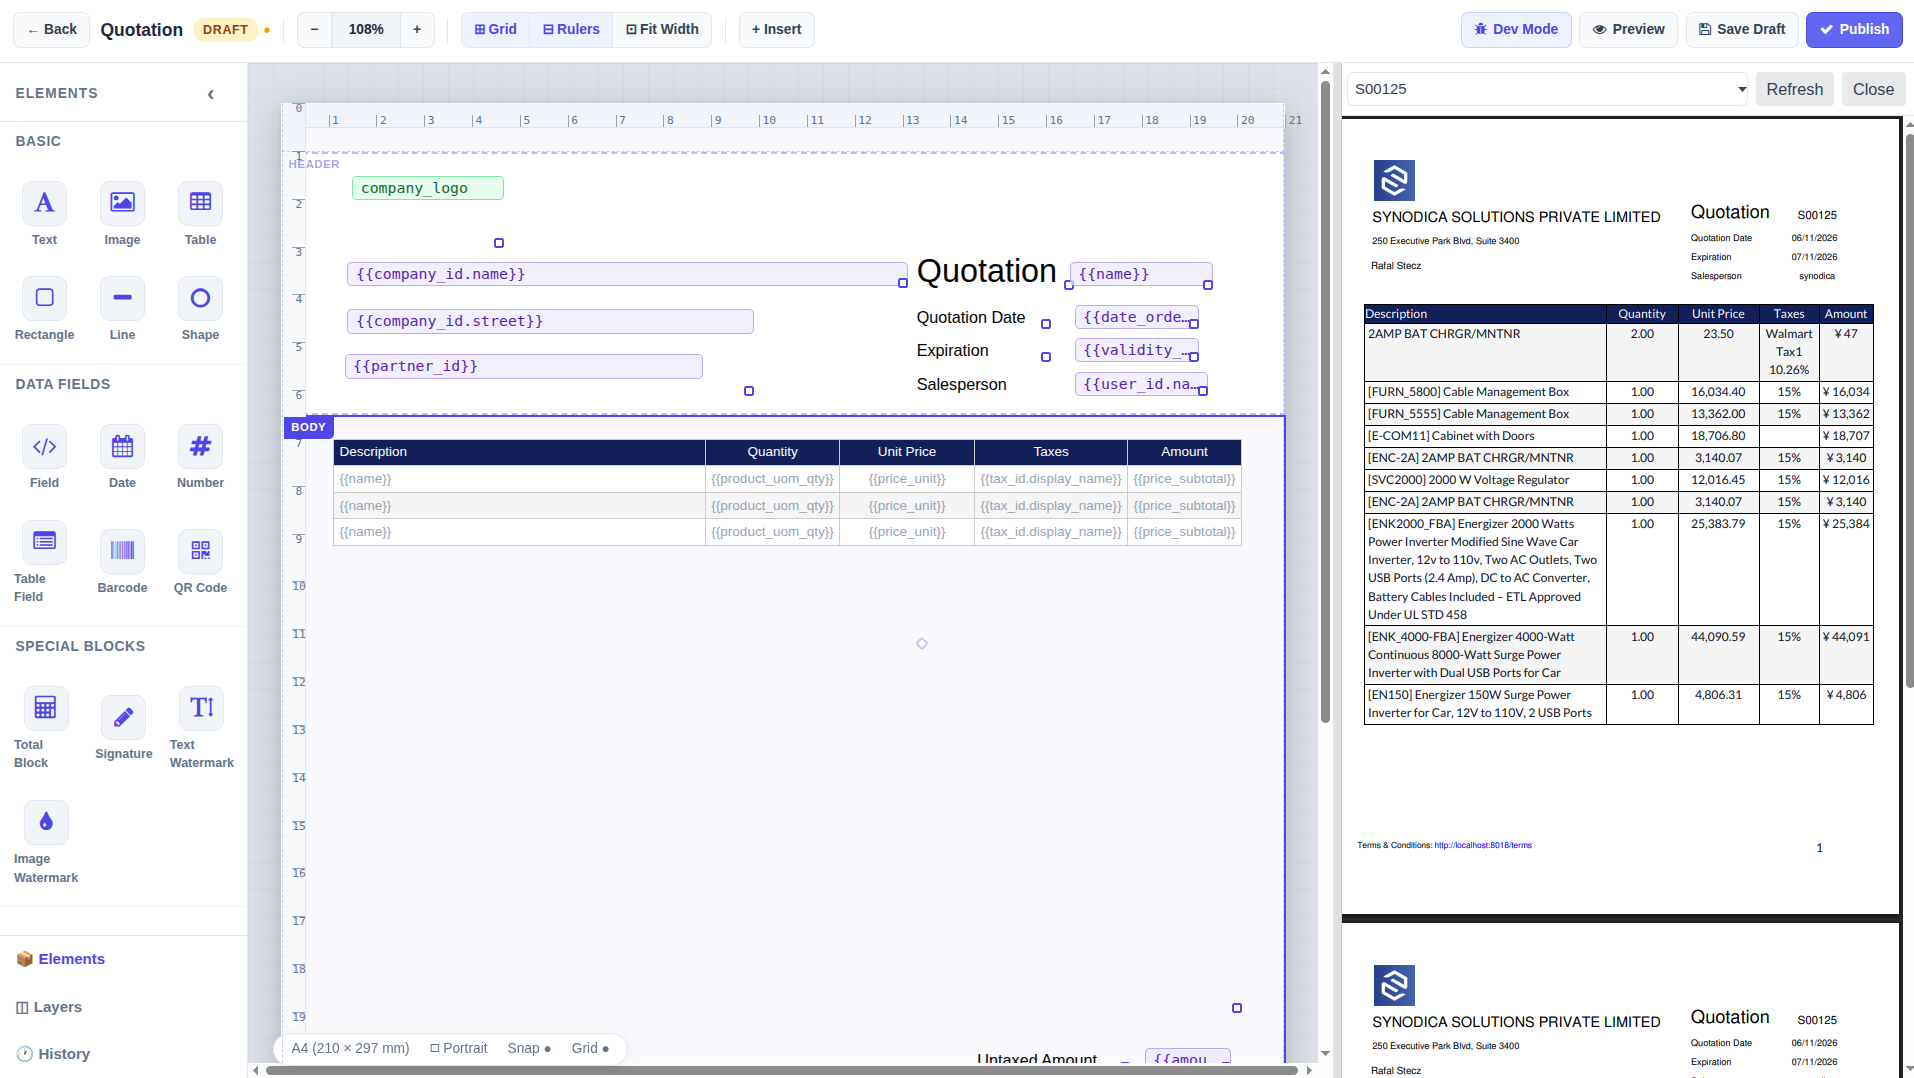Screen dimensions: 1914x1078
Task: Select the Text Watermark icon
Action: tap(201, 708)
